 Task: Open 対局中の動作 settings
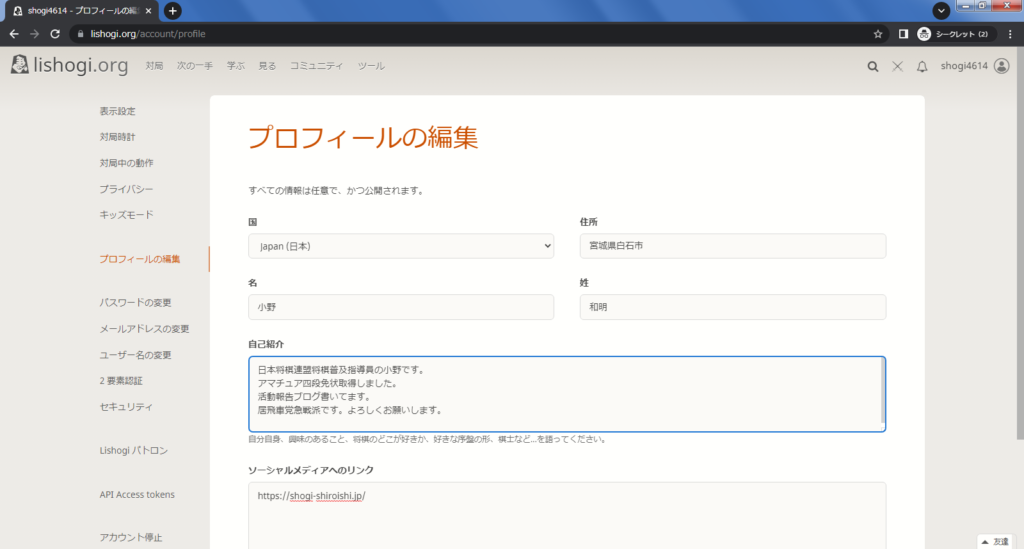coord(127,163)
